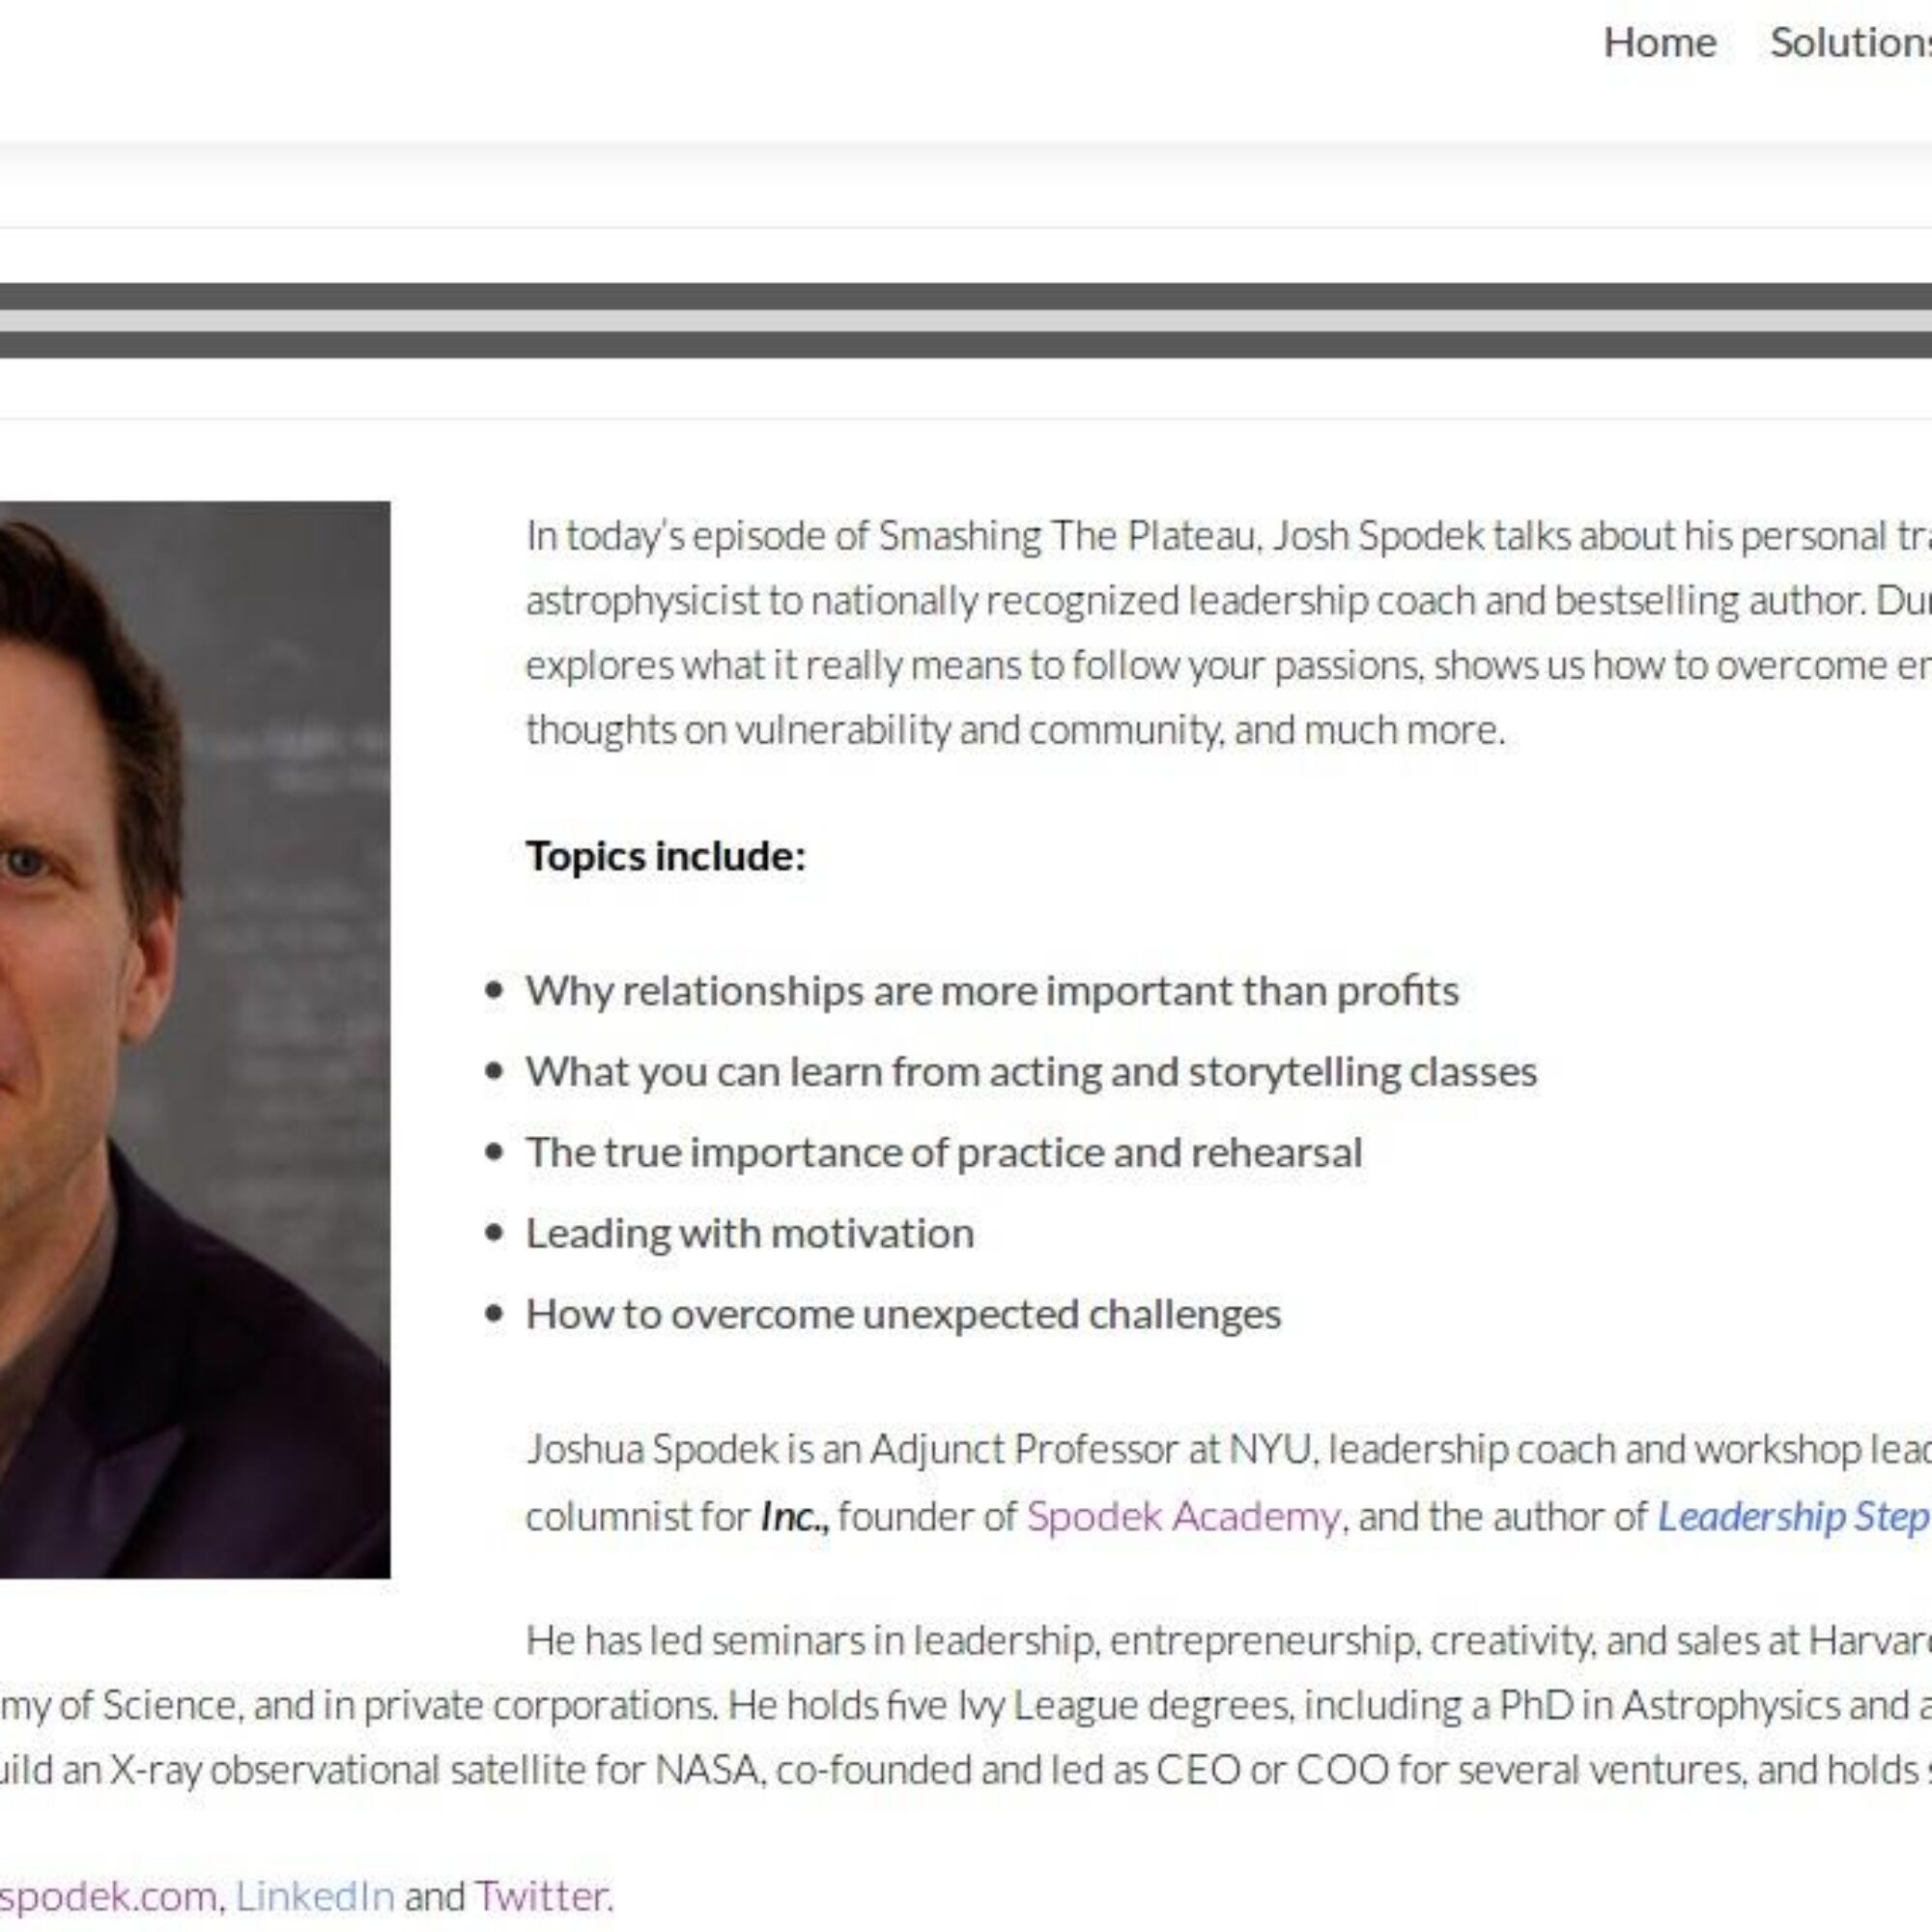1932x1932 pixels.
Task: Select 'How to overcome unexpected challenges' bullet
Action: coord(903,1314)
